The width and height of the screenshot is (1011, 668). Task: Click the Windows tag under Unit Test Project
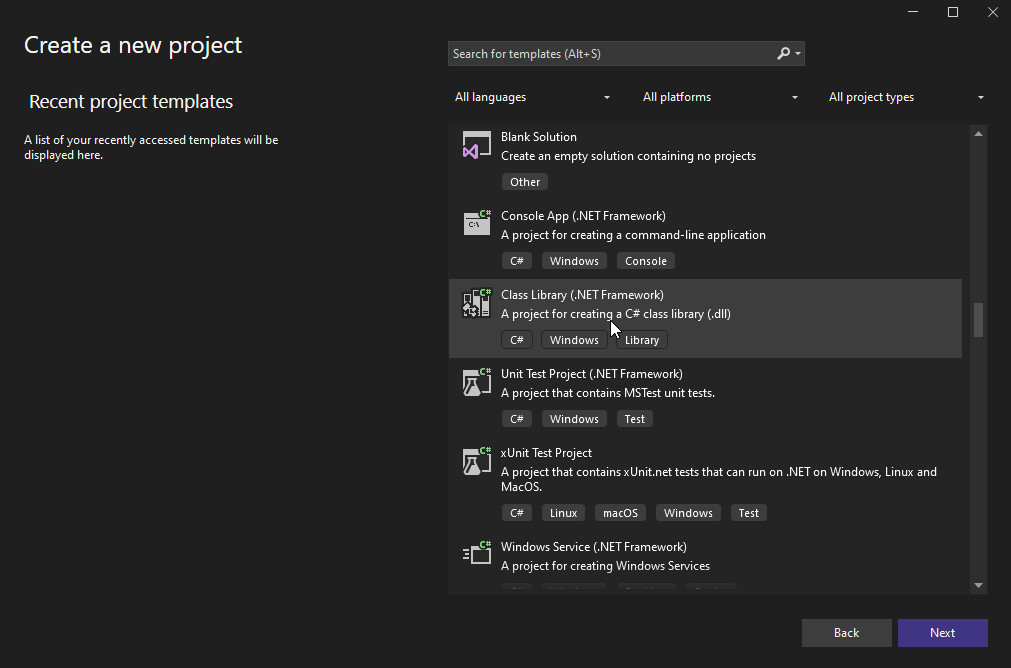(x=574, y=419)
